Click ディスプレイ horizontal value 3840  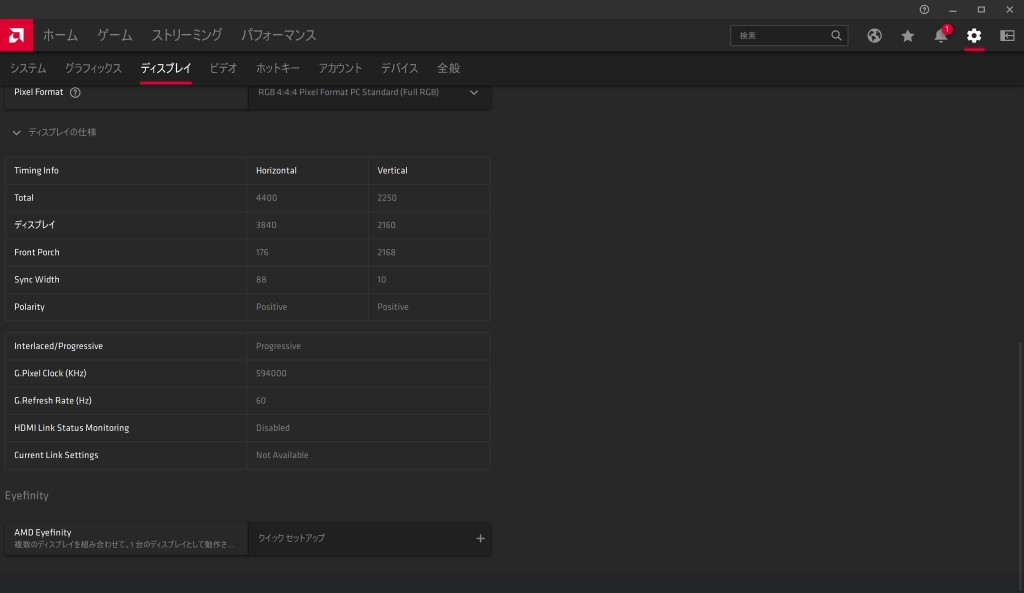266,225
